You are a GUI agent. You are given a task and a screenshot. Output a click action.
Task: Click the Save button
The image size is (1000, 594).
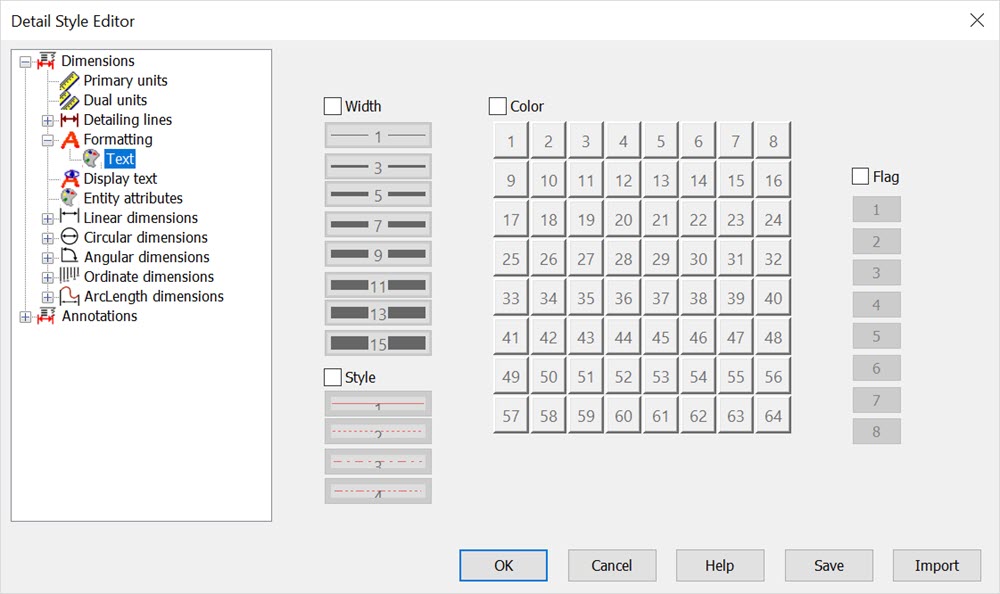[x=828, y=565]
